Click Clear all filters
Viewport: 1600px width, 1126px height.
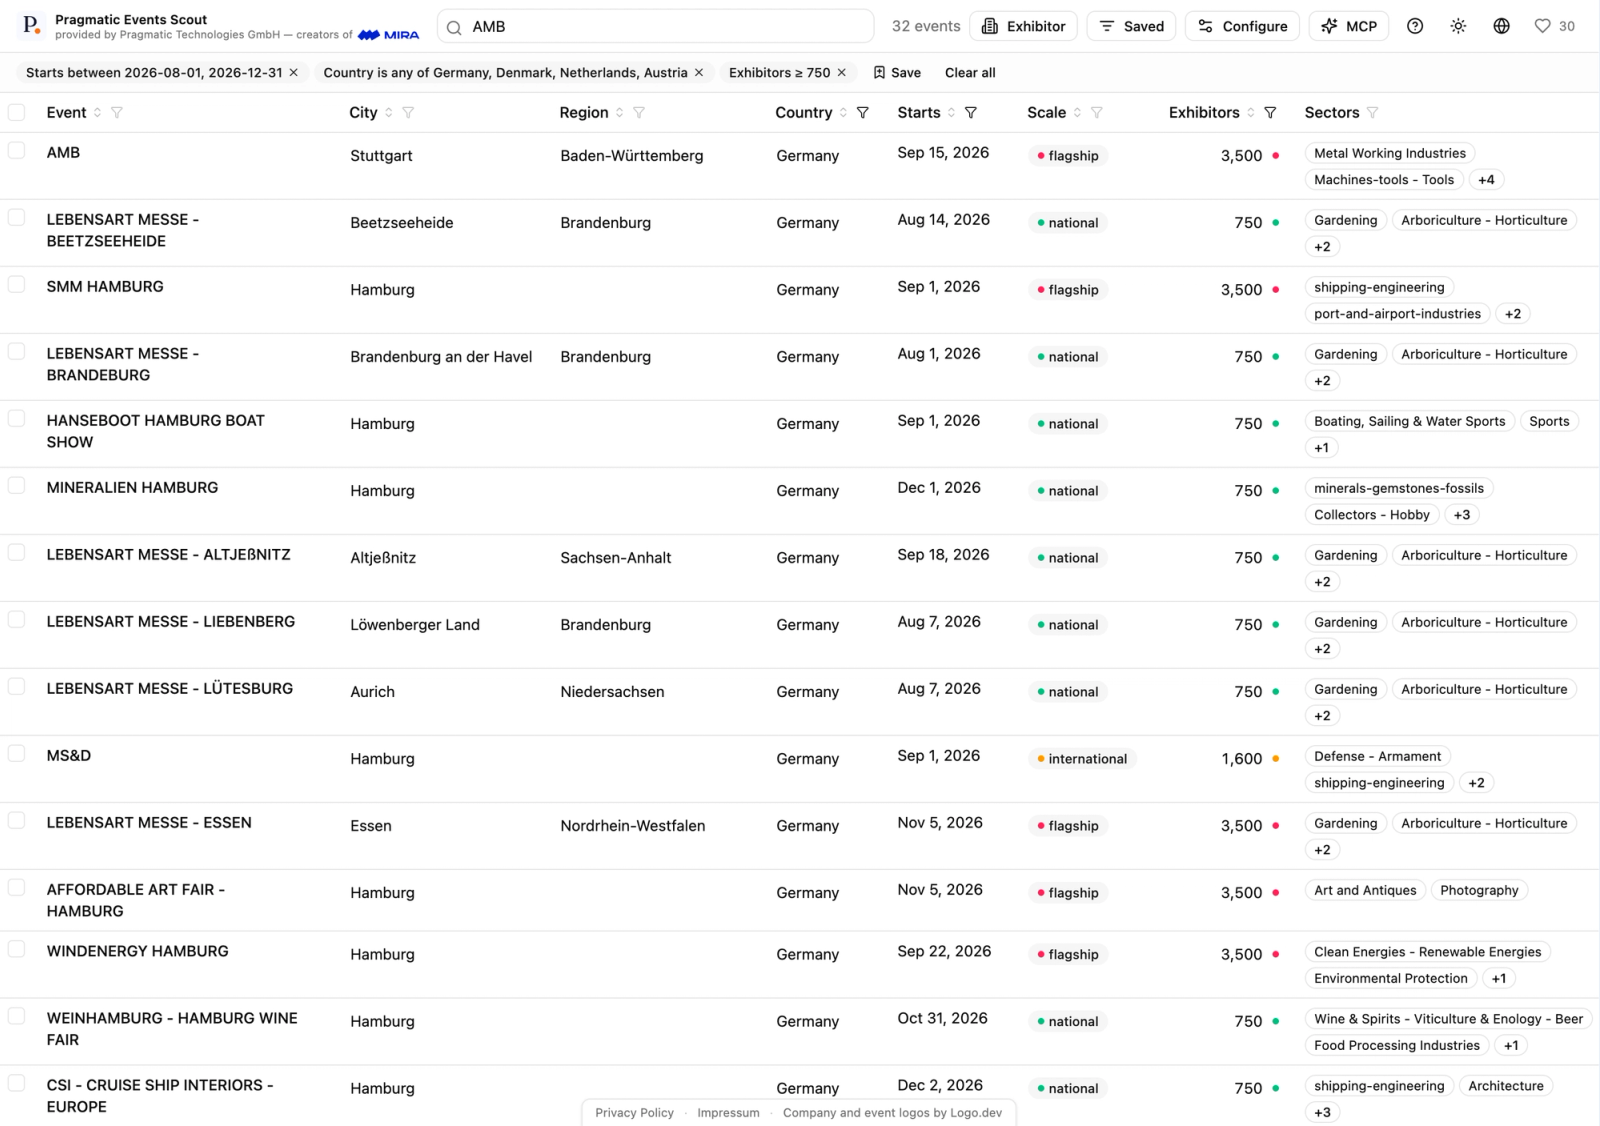pyautogui.click(x=970, y=73)
